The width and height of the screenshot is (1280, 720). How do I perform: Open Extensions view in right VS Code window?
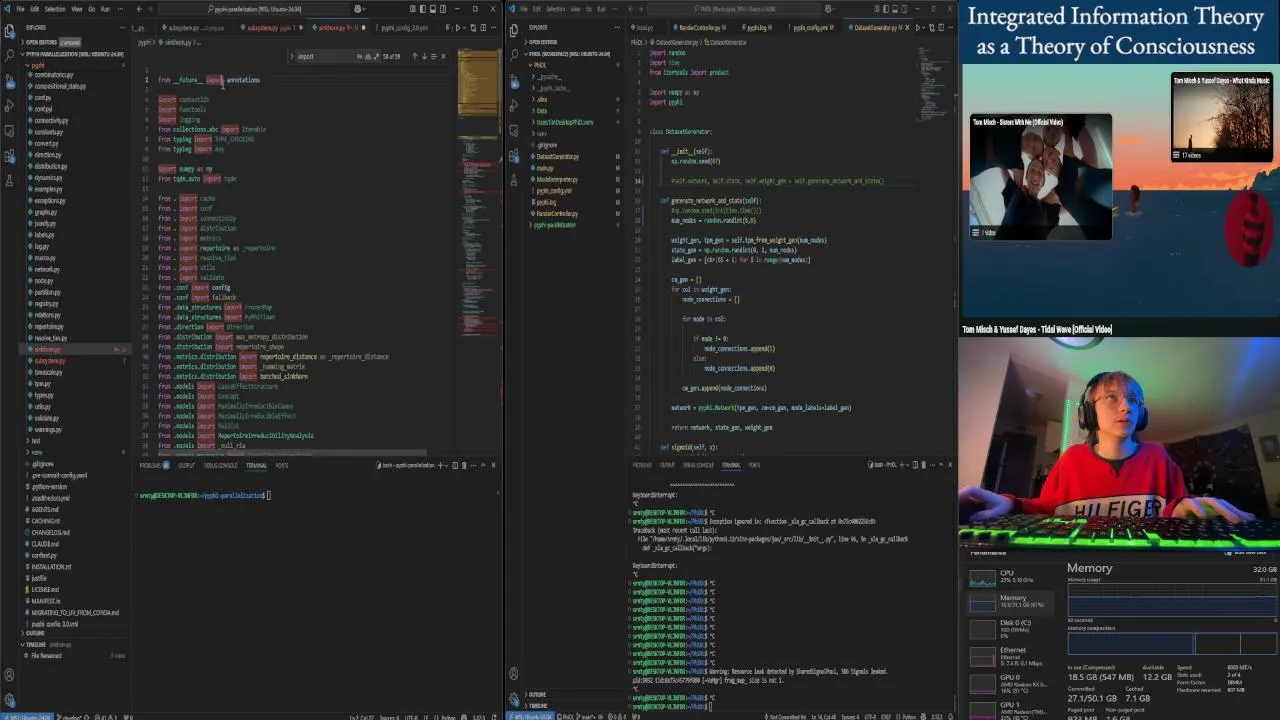coord(513,156)
